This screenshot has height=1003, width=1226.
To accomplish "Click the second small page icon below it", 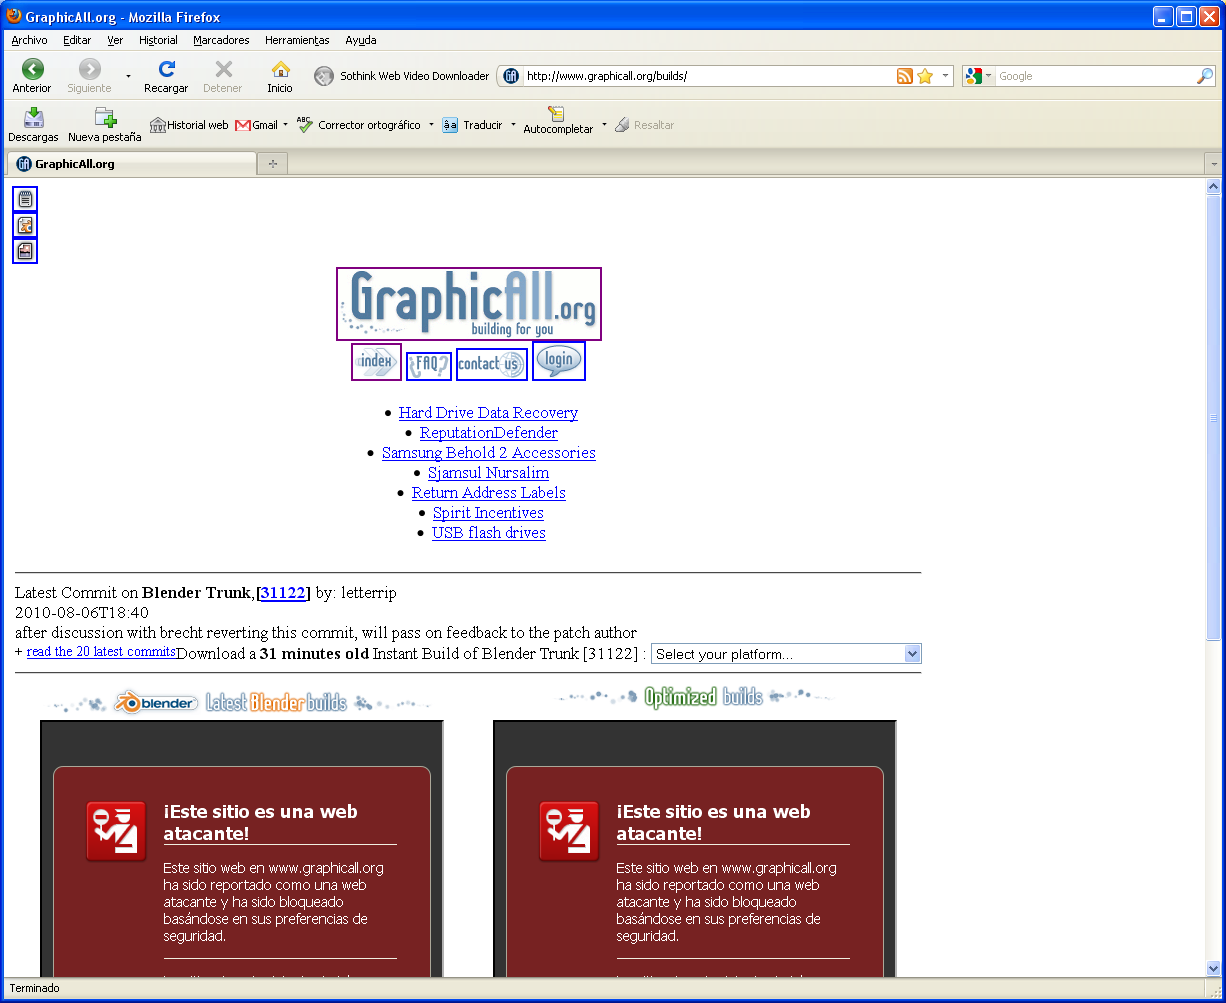I will point(25,225).
